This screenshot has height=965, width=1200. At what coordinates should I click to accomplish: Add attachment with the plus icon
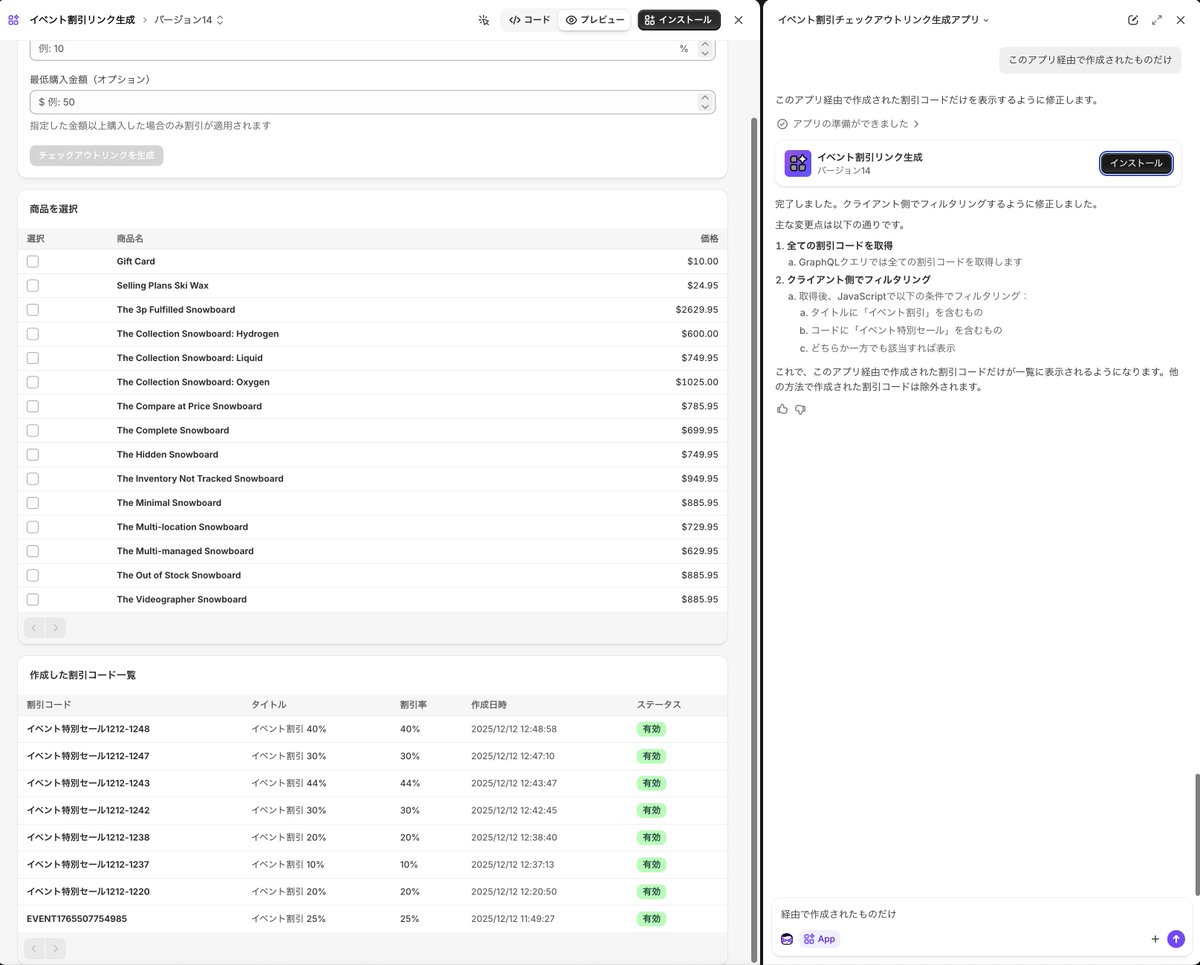1155,939
